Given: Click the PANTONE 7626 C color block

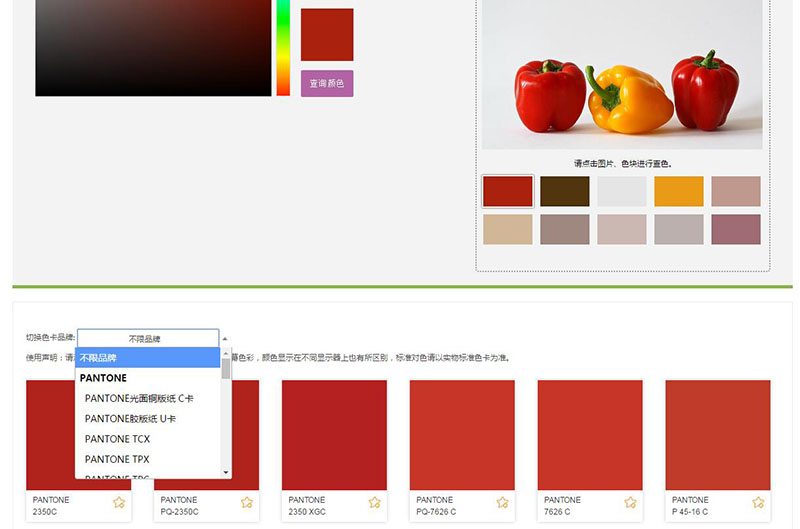Looking at the screenshot, I should 590,435.
